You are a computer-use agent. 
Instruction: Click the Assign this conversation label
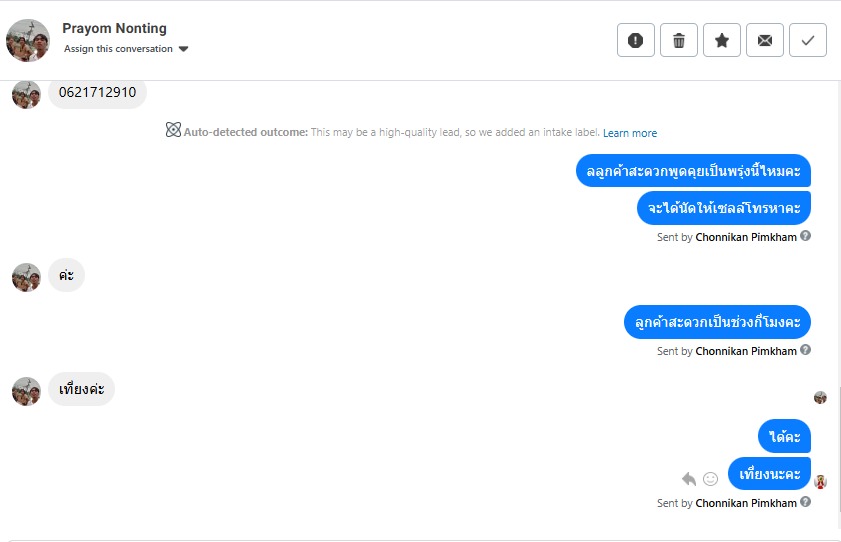118,49
